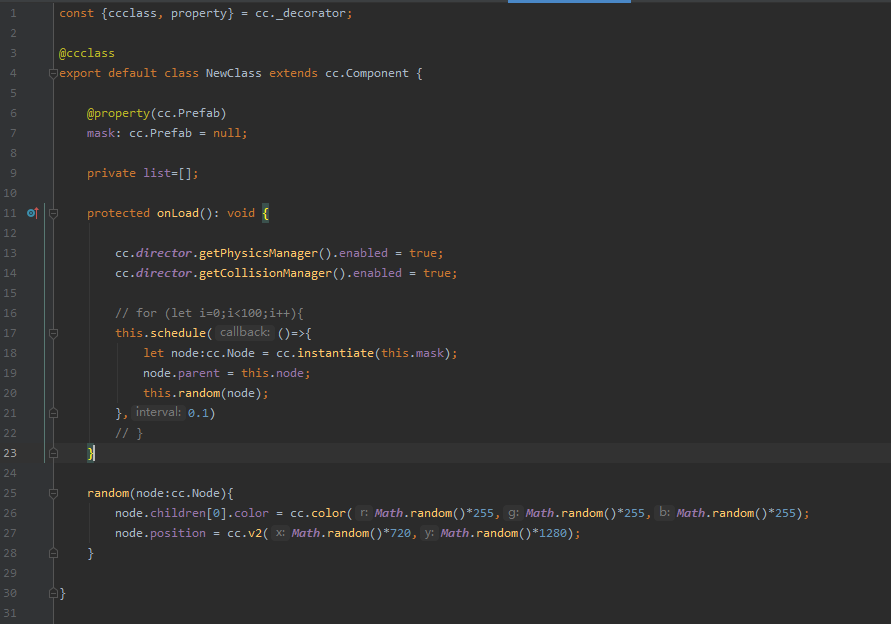Collapse the NewClass class fold marker on line 4
This screenshot has width=891, height=624.
[x=53, y=73]
